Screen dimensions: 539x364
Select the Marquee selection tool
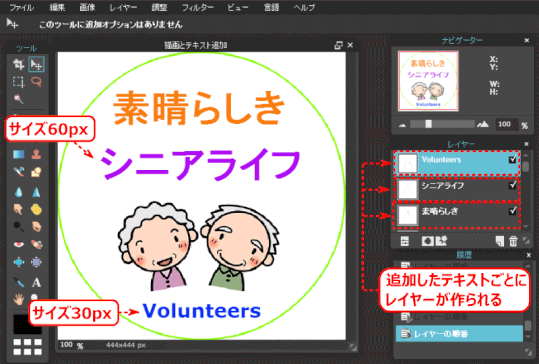pyautogui.click(x=18, y=82)
